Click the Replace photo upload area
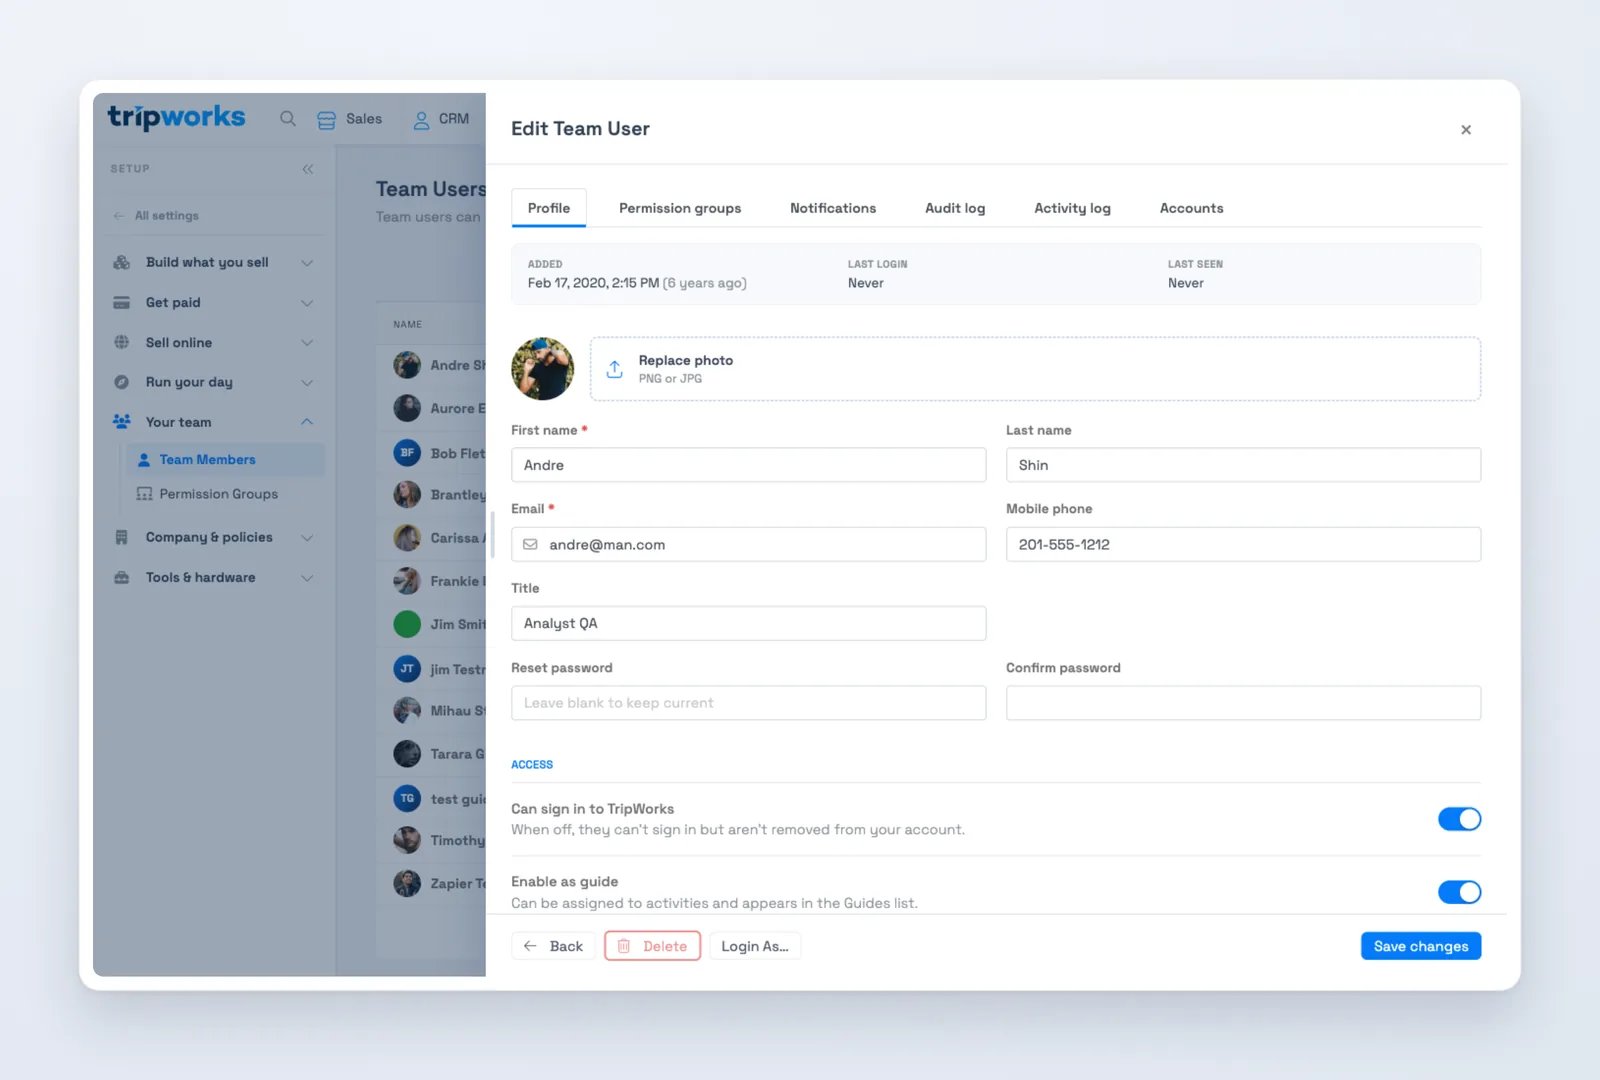Image resolution: width=1600 pixels, height=1080 pixels. tap(1035, 369)
